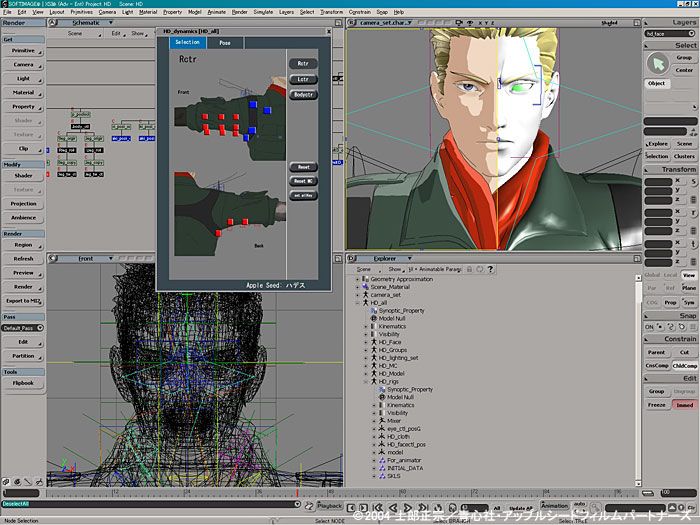Viewport: 700px width, 525px height.
Task: Click the Explorer vertical scrollbar
Action: click(x=638, y=381)
